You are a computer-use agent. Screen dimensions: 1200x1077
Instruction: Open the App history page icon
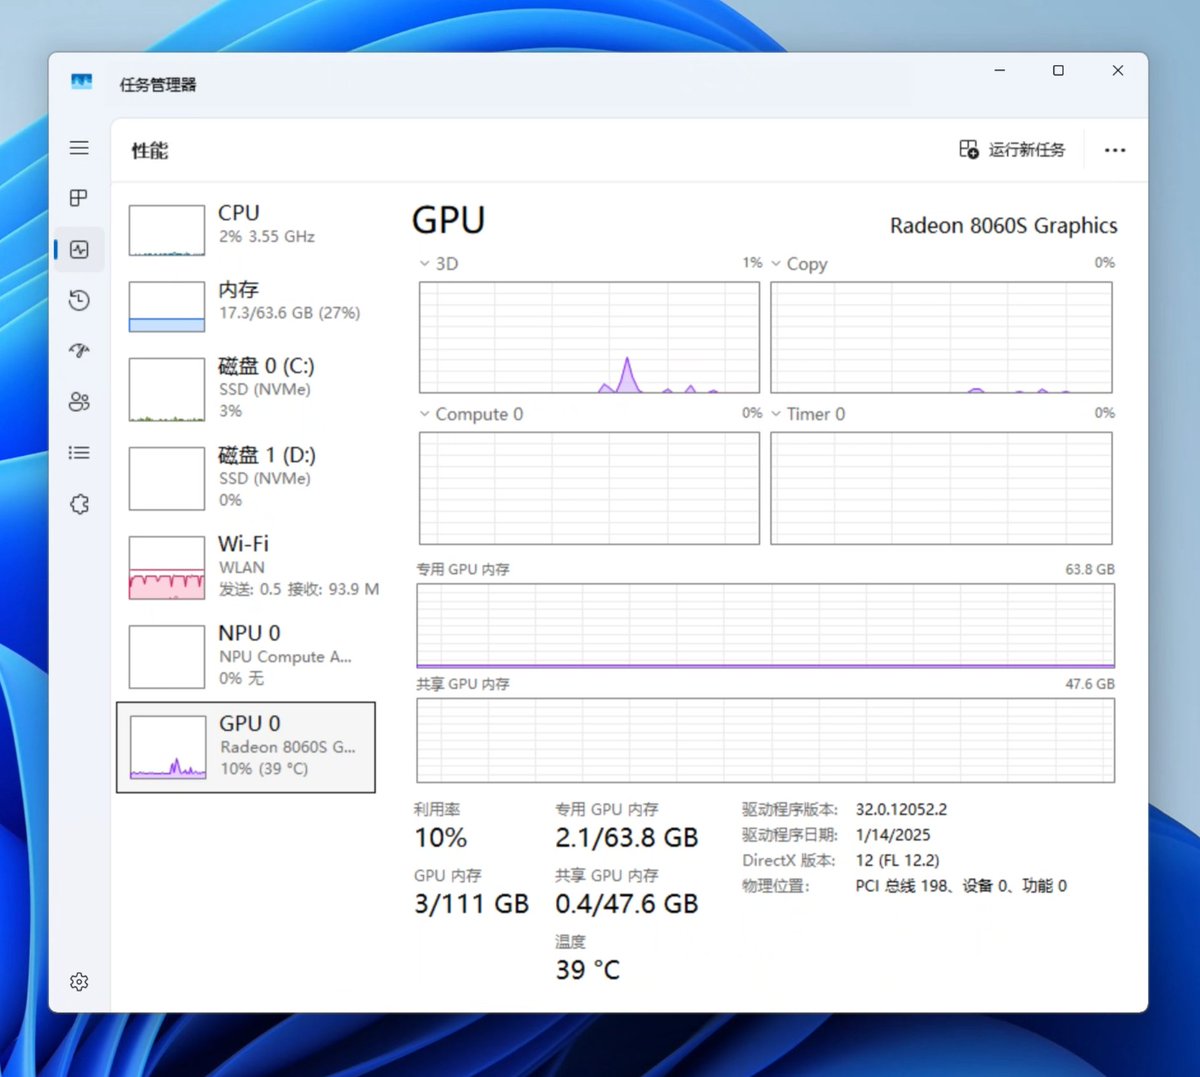coord(79,300)
